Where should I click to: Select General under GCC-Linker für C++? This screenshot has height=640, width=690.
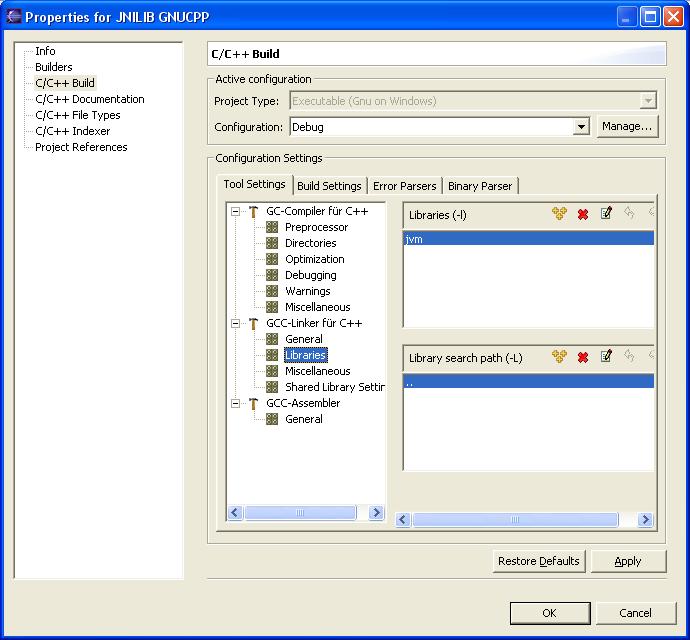pos(304,339)
